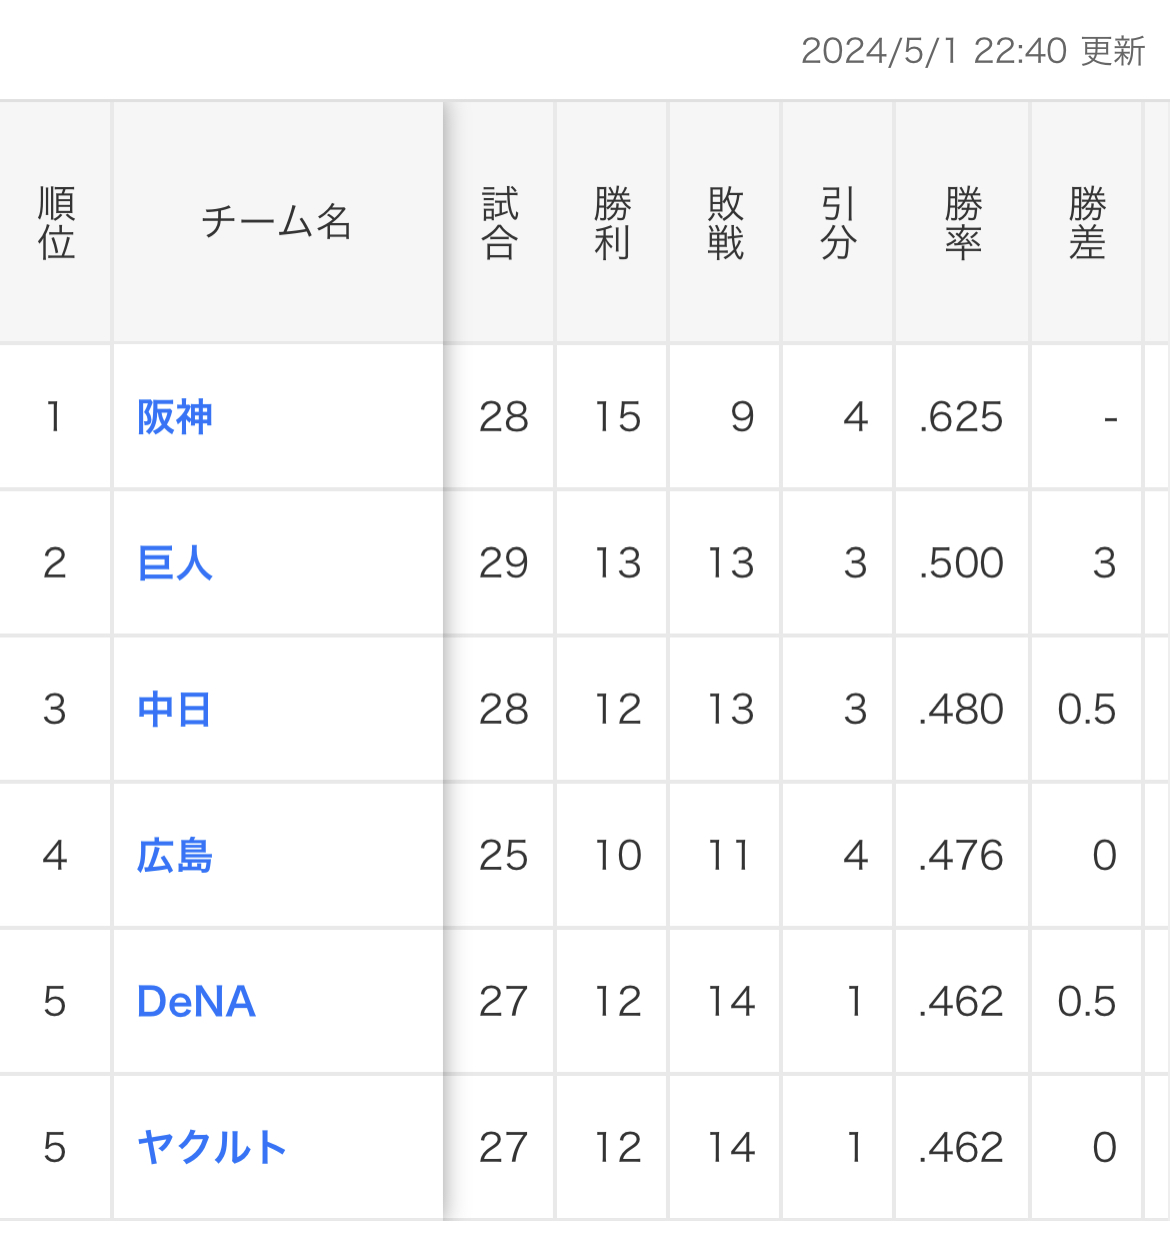Screen dimensions: 1170x1252
Task: Select the 勝差 column header
Action: coord(1087,222)
